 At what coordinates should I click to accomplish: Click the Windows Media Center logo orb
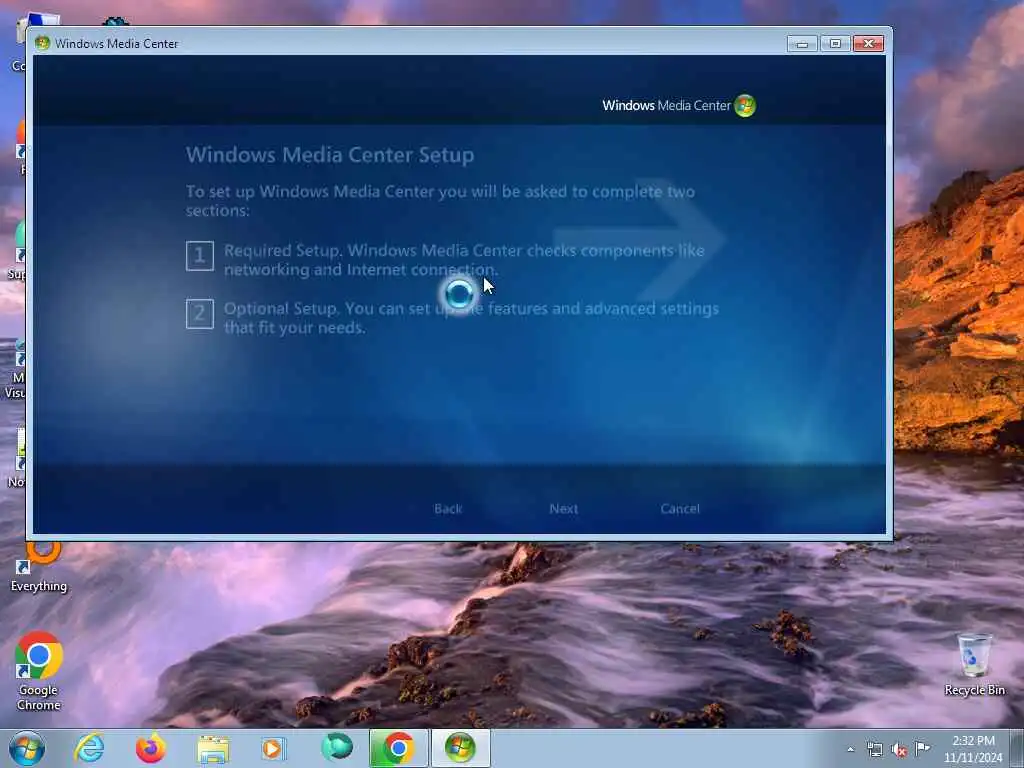pyautogui.click(x=744, y=106)
